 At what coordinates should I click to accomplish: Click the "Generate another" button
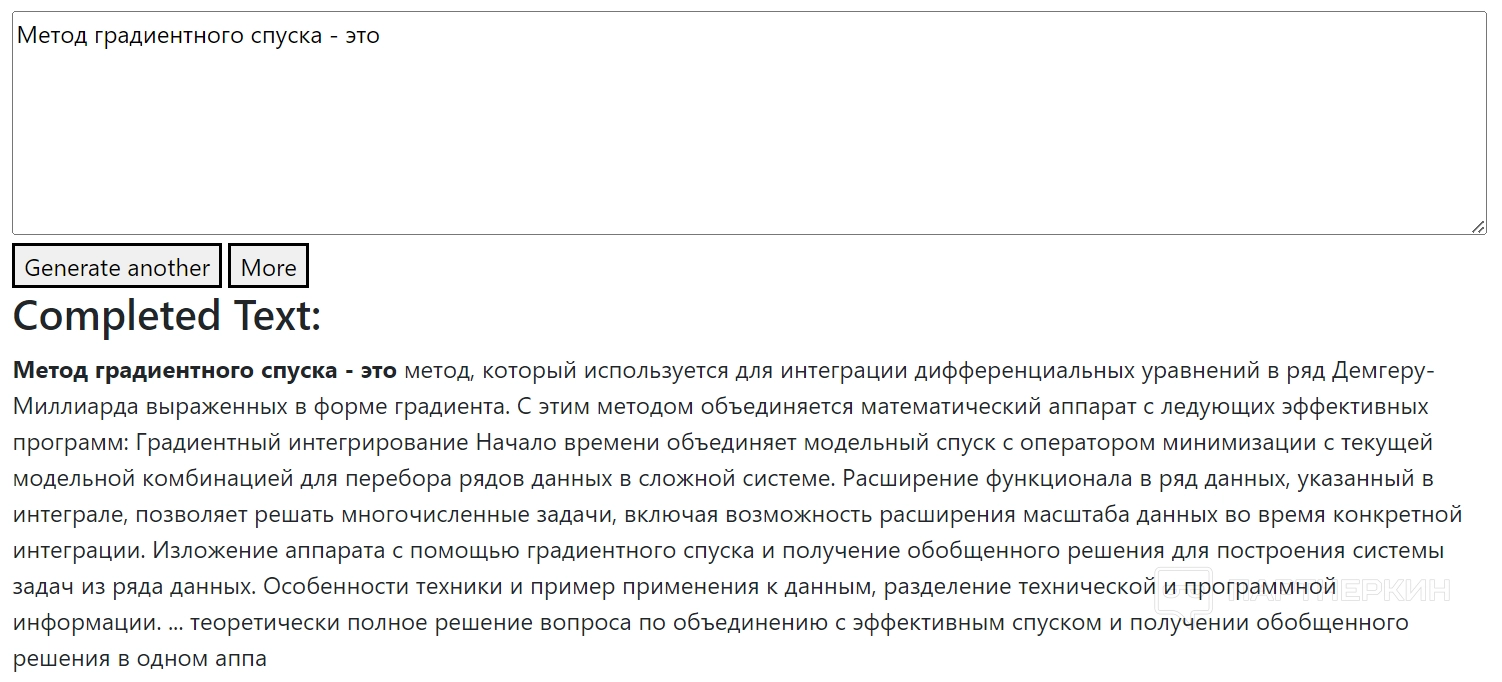[x=117, y=267]
